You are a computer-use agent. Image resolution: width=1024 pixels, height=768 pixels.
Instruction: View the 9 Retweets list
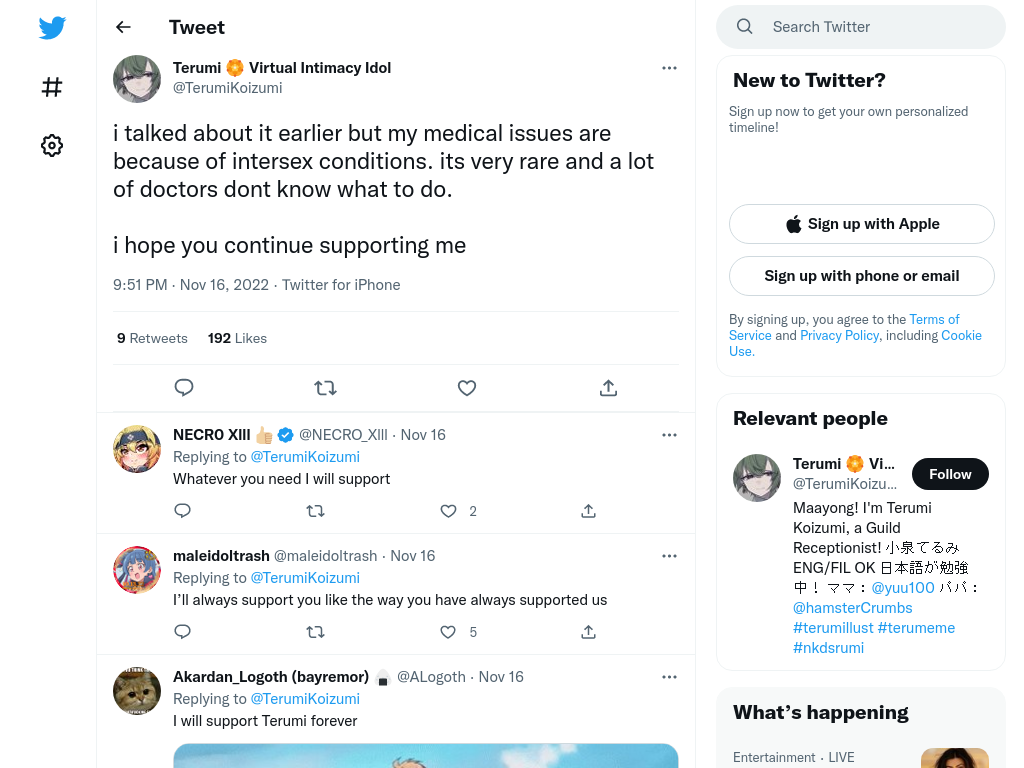pos(152,338)
